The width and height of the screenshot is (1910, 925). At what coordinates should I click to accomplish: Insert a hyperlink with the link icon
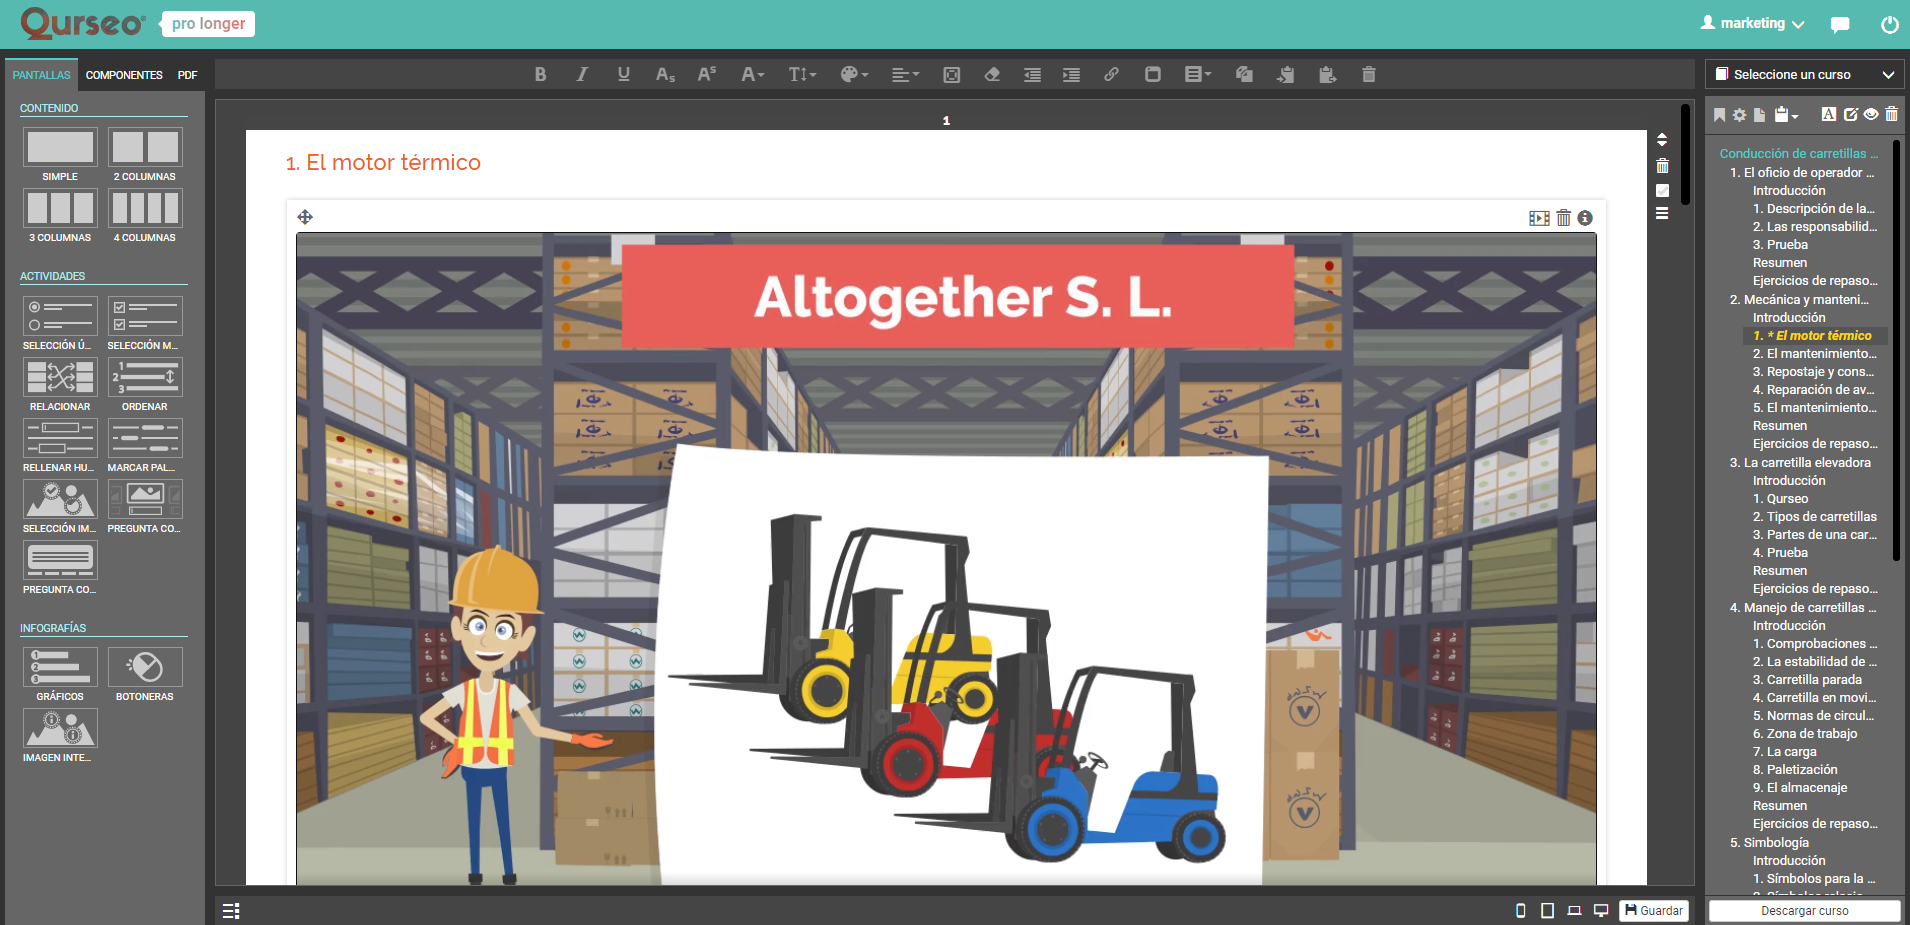click(x=1111, y=74)
